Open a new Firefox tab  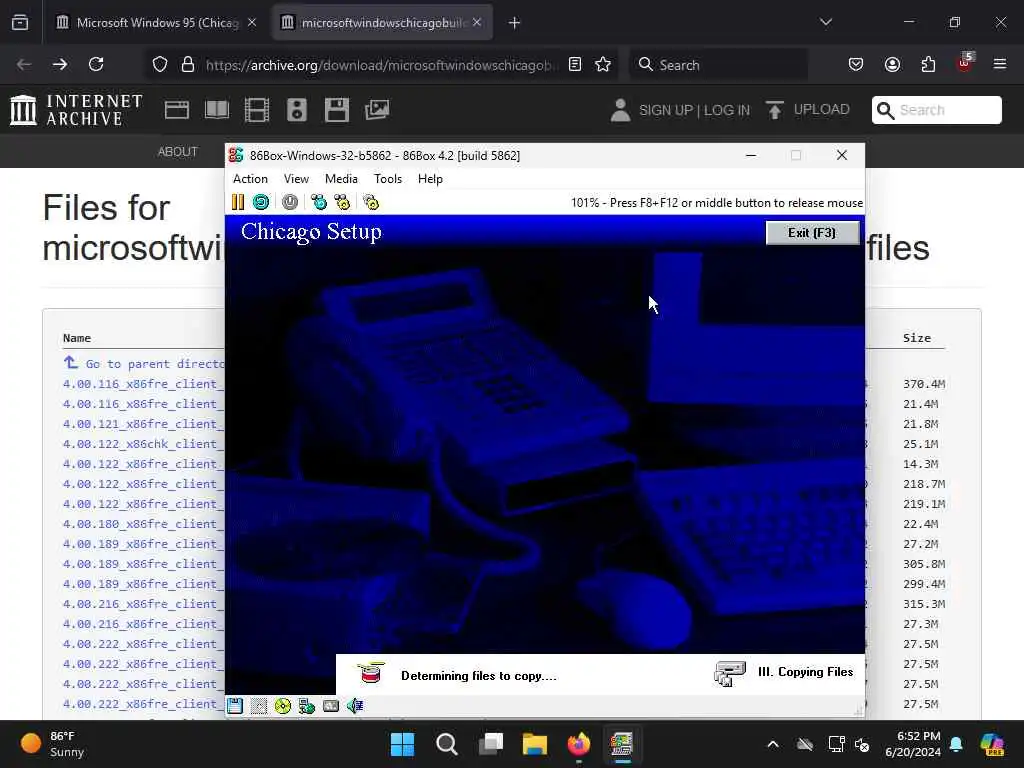tap(514, 23)
